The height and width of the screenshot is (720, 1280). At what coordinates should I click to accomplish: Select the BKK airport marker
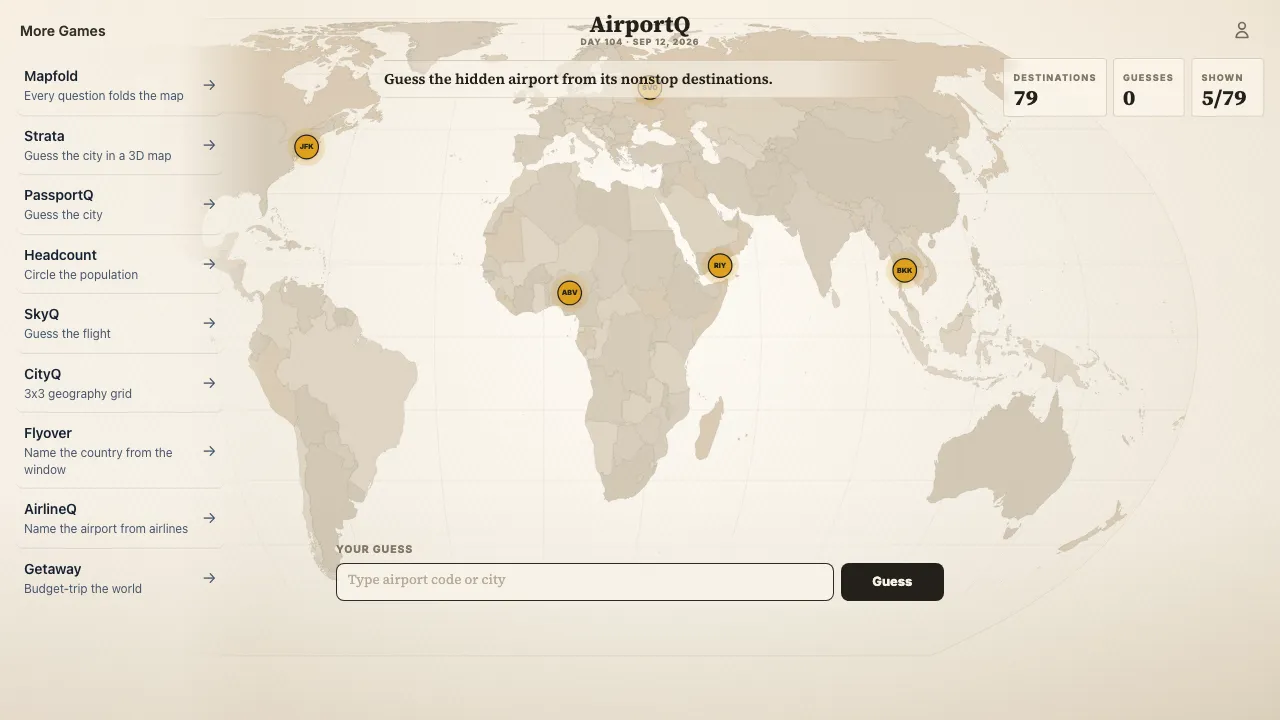click(904, 270)
